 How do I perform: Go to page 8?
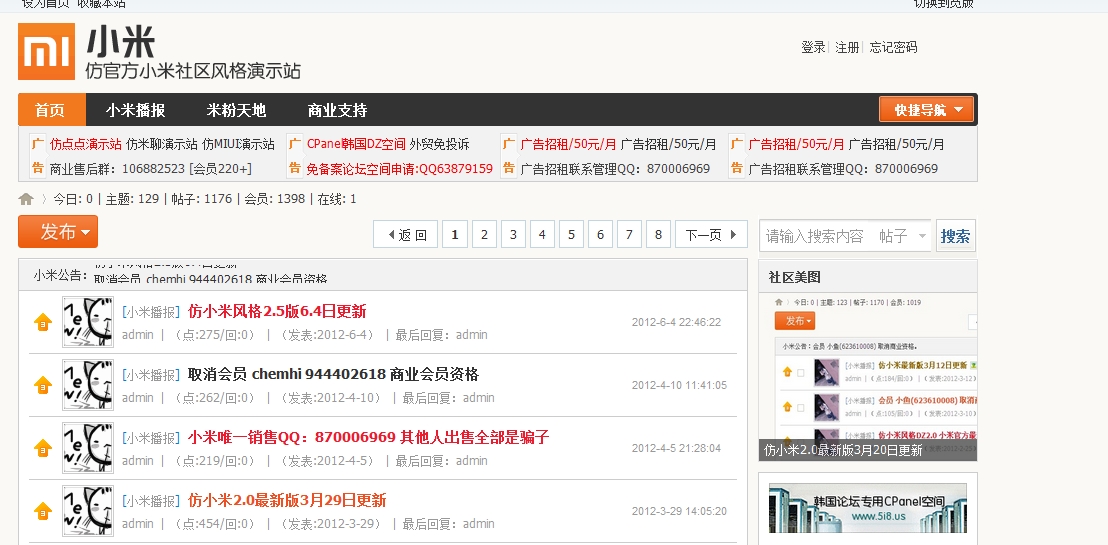(x=658, y=235)
